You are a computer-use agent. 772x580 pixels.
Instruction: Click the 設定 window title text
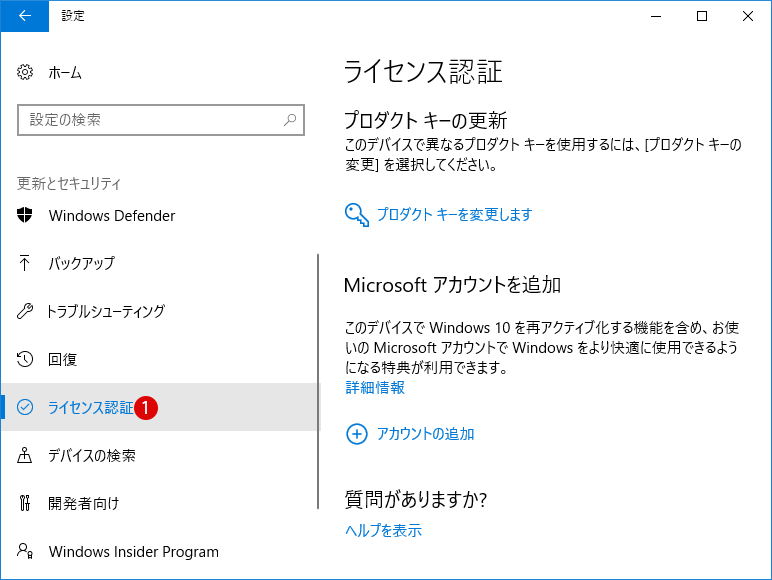tap(73, 16)
